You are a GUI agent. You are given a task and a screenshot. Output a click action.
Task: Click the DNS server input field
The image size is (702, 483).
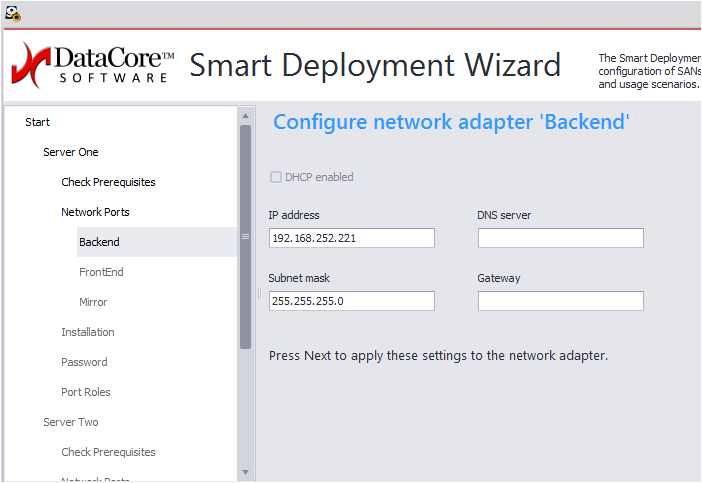pyautogui.click(x=561, y=238)
